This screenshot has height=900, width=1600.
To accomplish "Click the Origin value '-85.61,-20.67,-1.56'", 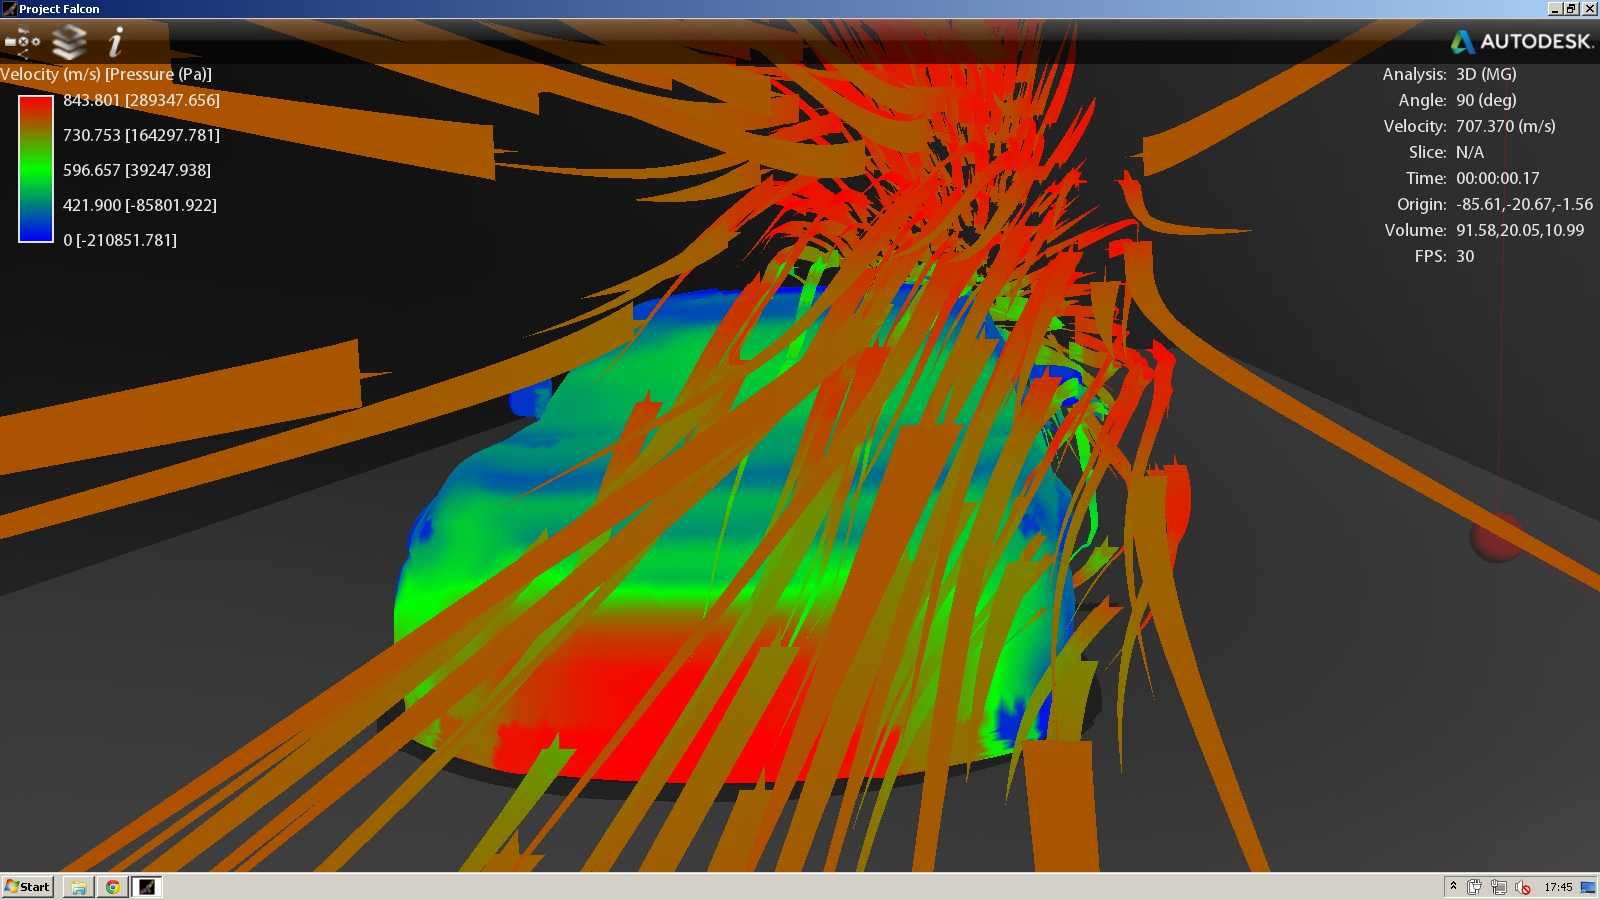I will [x=1524, y=204].
